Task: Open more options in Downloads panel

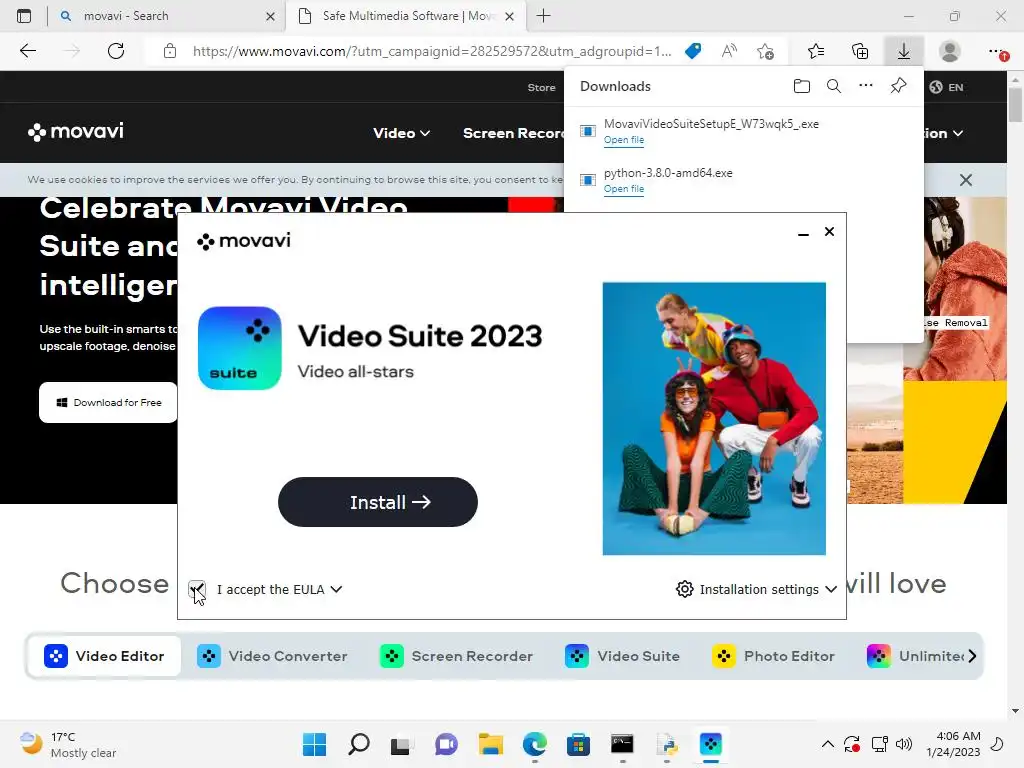Action: pos(866,86)
